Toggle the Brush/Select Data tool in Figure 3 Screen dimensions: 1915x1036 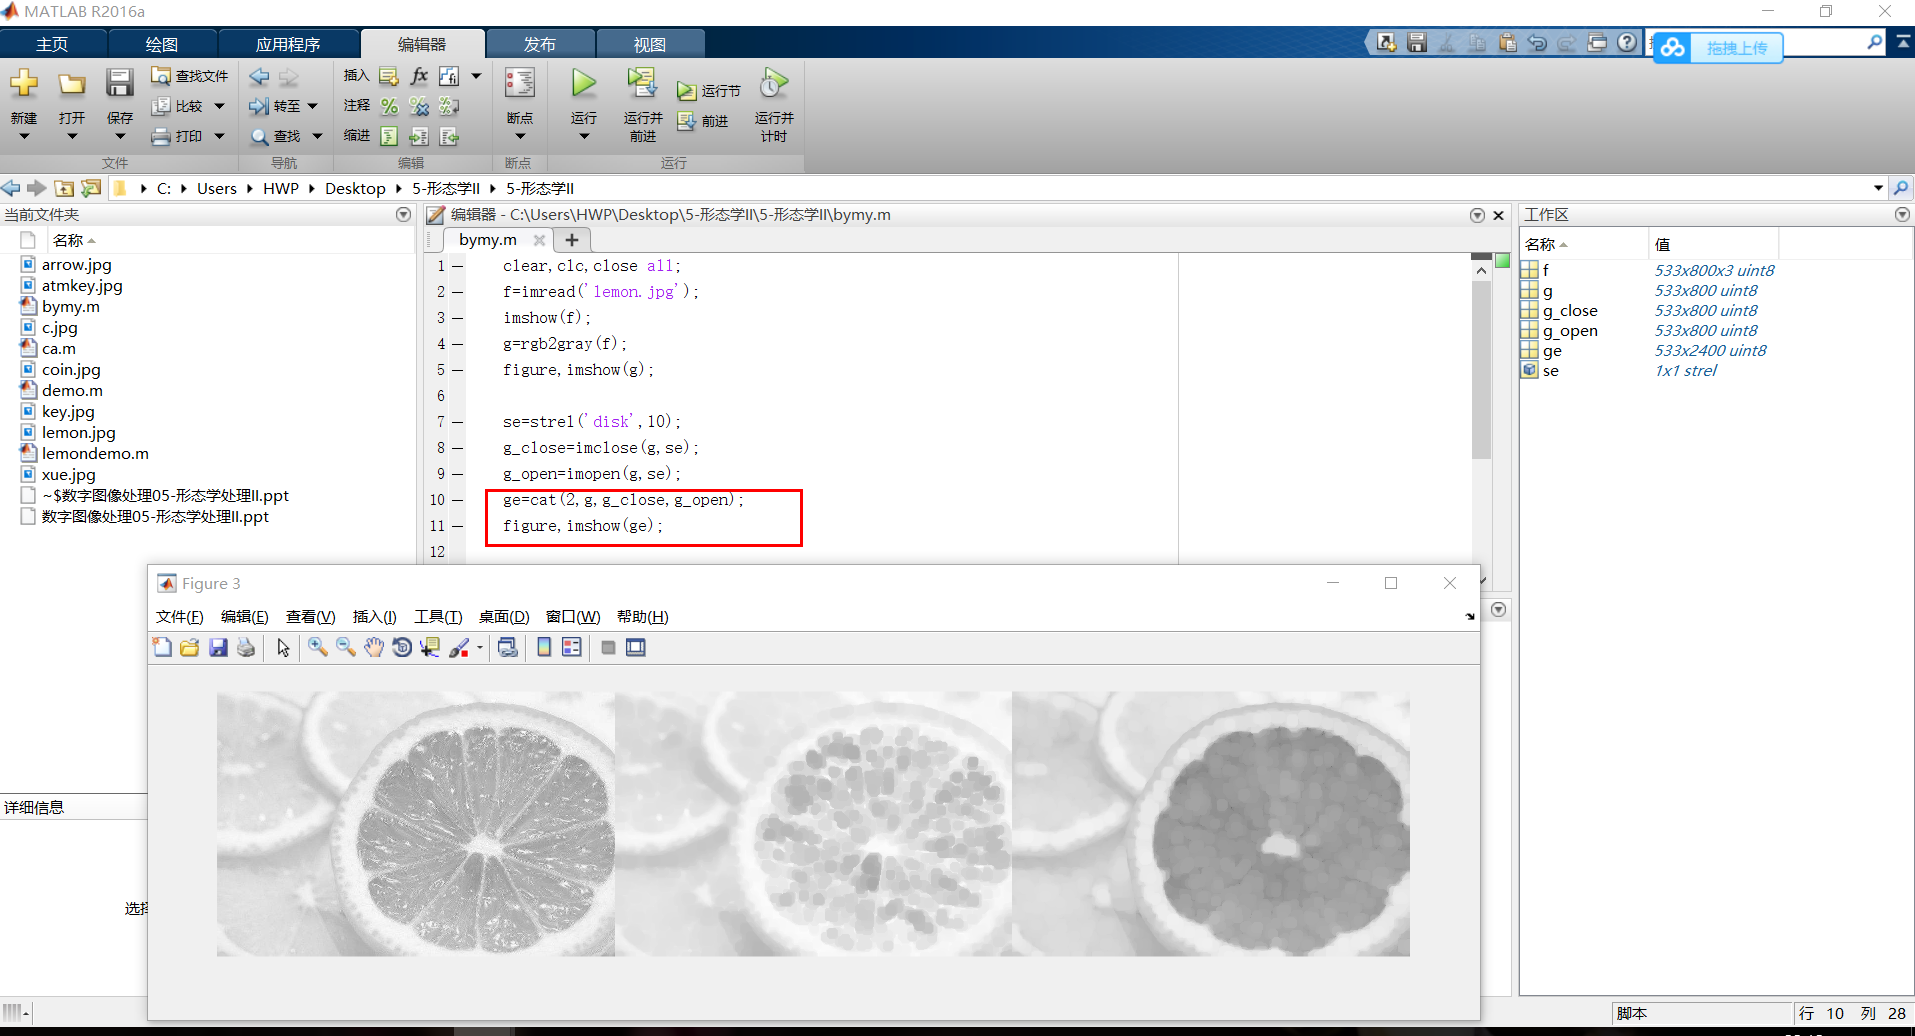tap(460, 647)
